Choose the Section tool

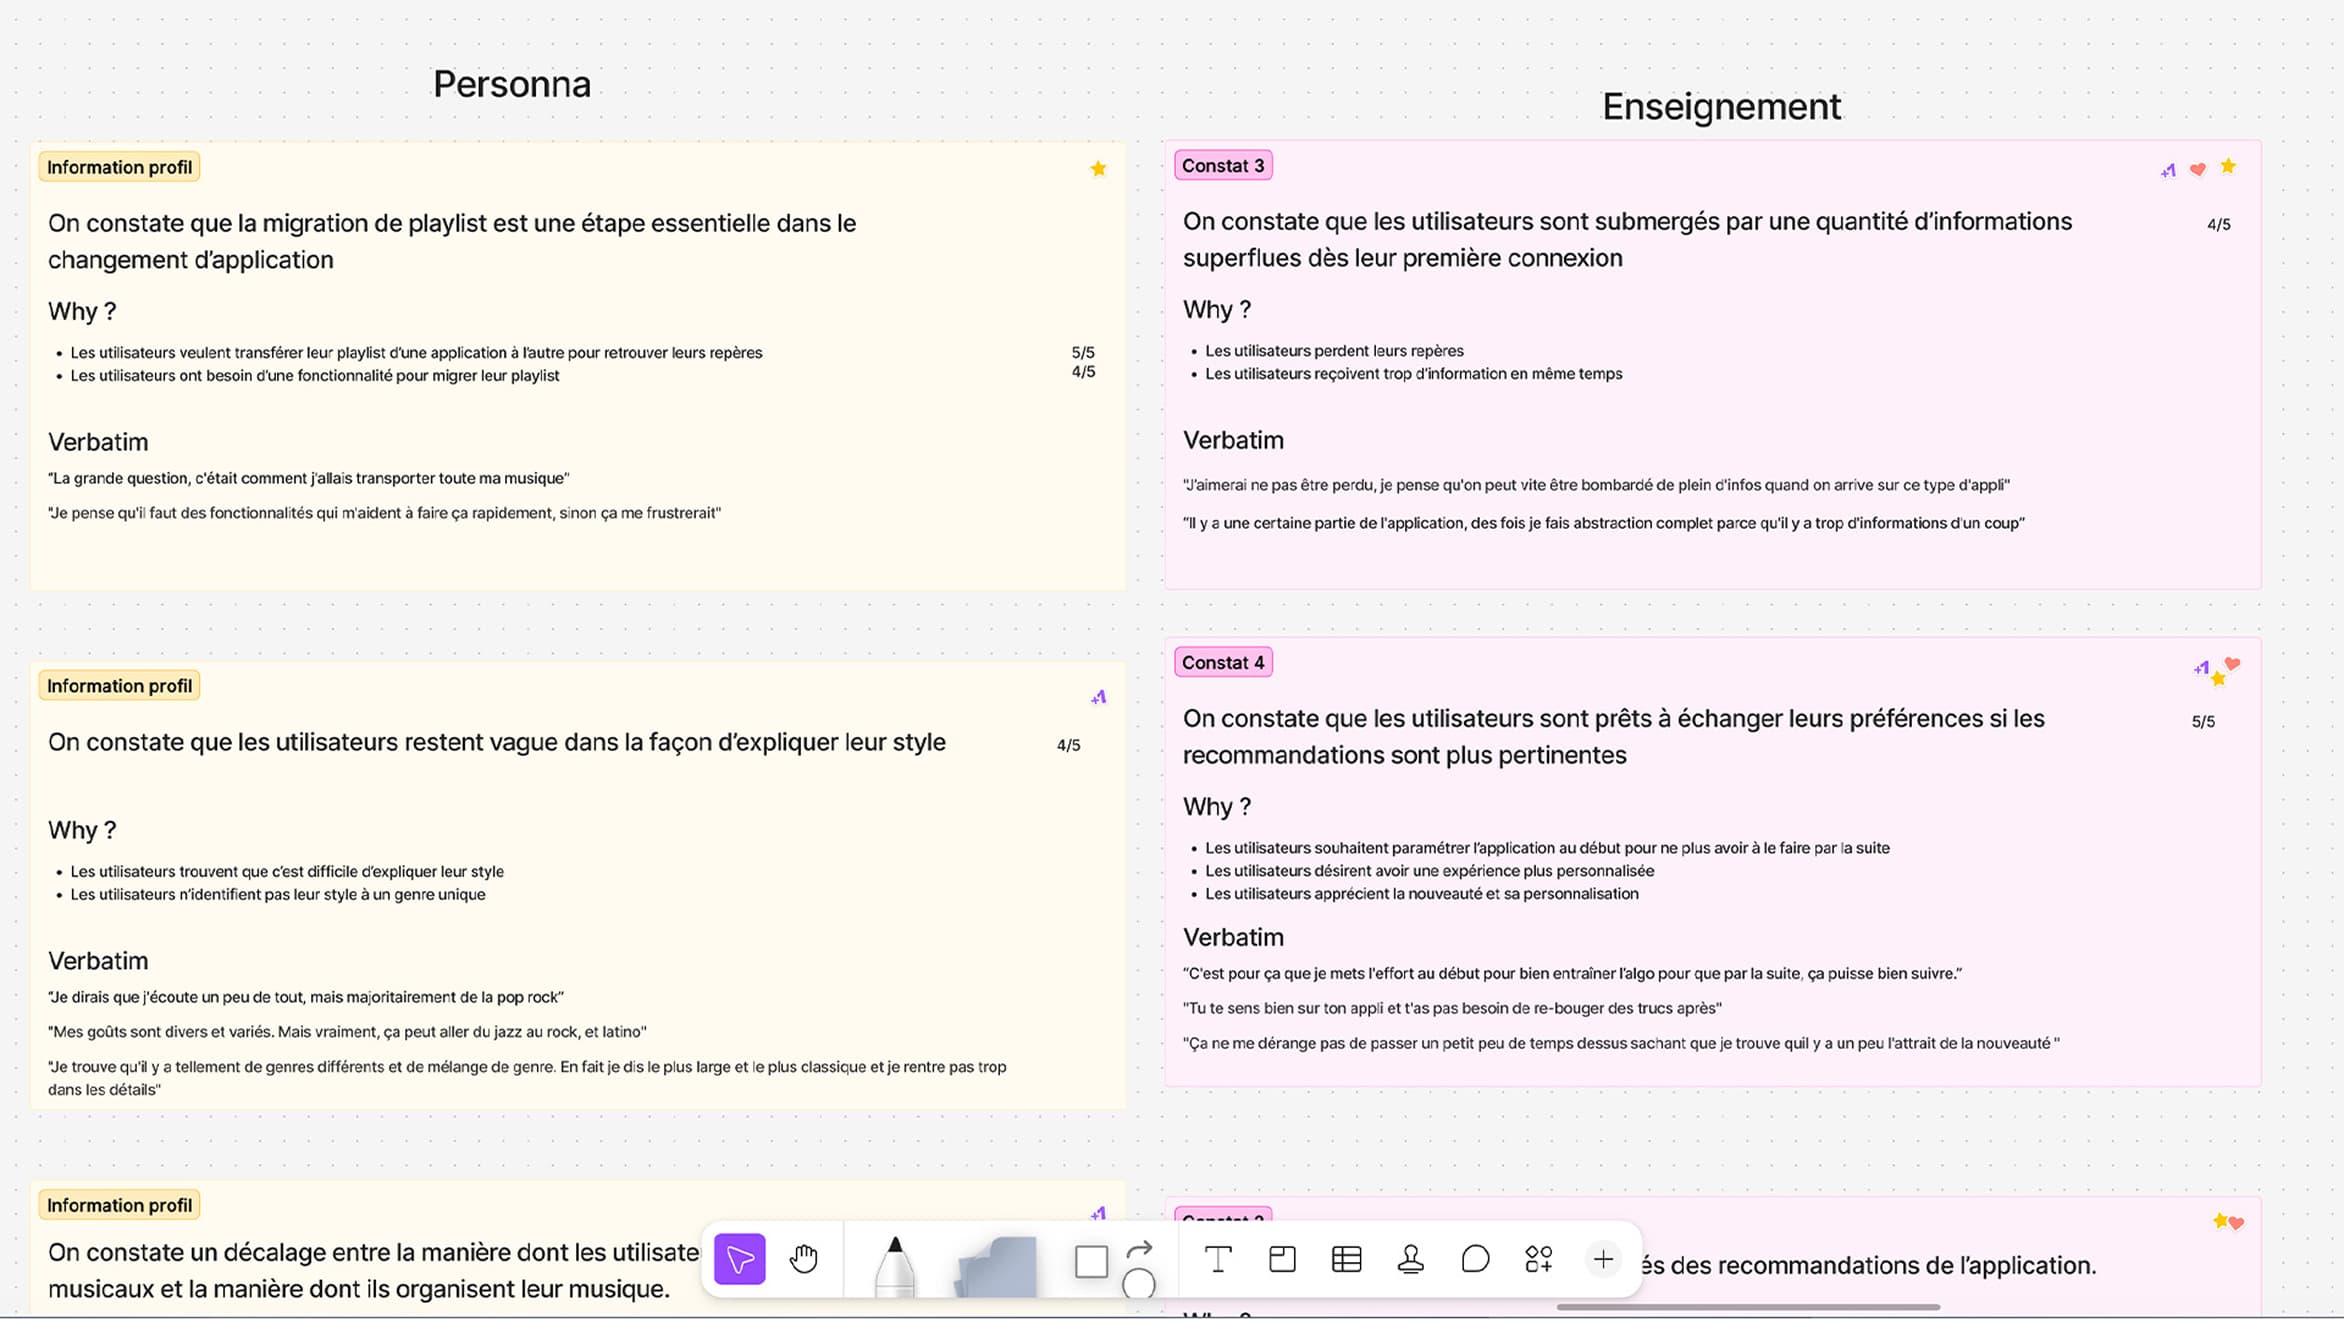pyautogui.click(x=1282, y=1259)
